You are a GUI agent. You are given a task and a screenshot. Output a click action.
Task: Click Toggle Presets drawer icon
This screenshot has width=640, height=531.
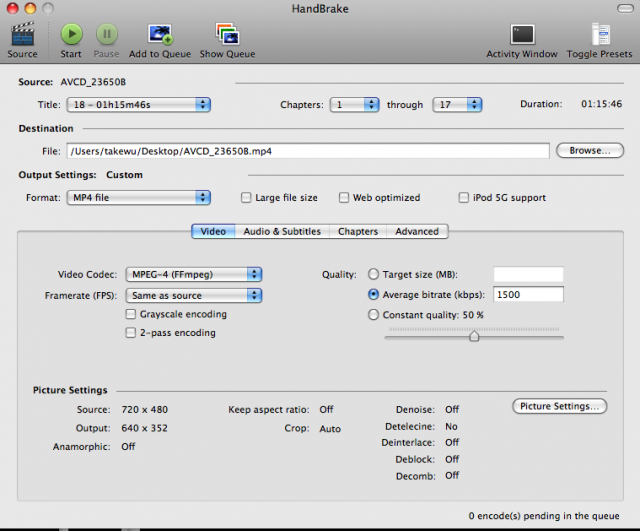tap(600, 34)
